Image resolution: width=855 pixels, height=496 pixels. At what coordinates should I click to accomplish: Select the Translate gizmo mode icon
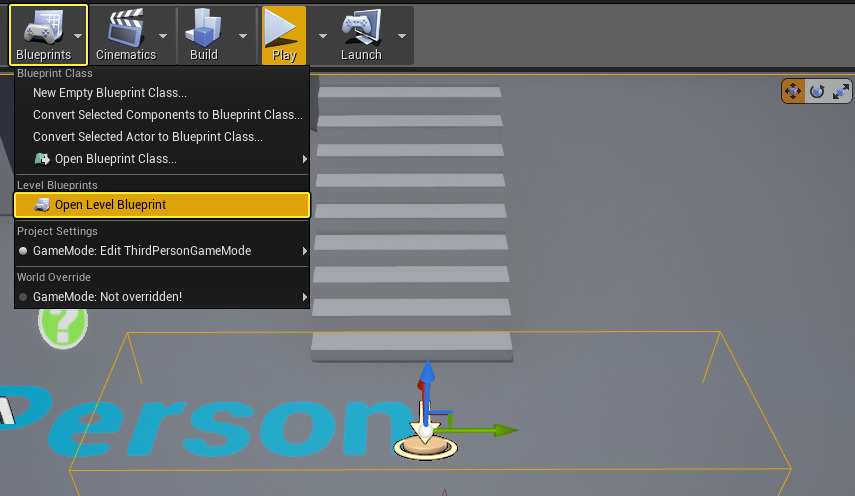(793, 91)
